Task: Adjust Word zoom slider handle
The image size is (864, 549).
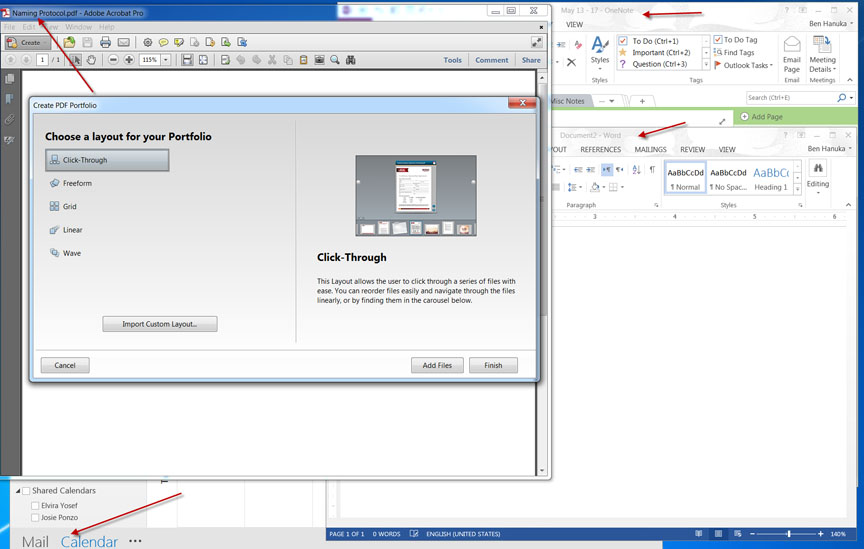Action: point(789,534)
